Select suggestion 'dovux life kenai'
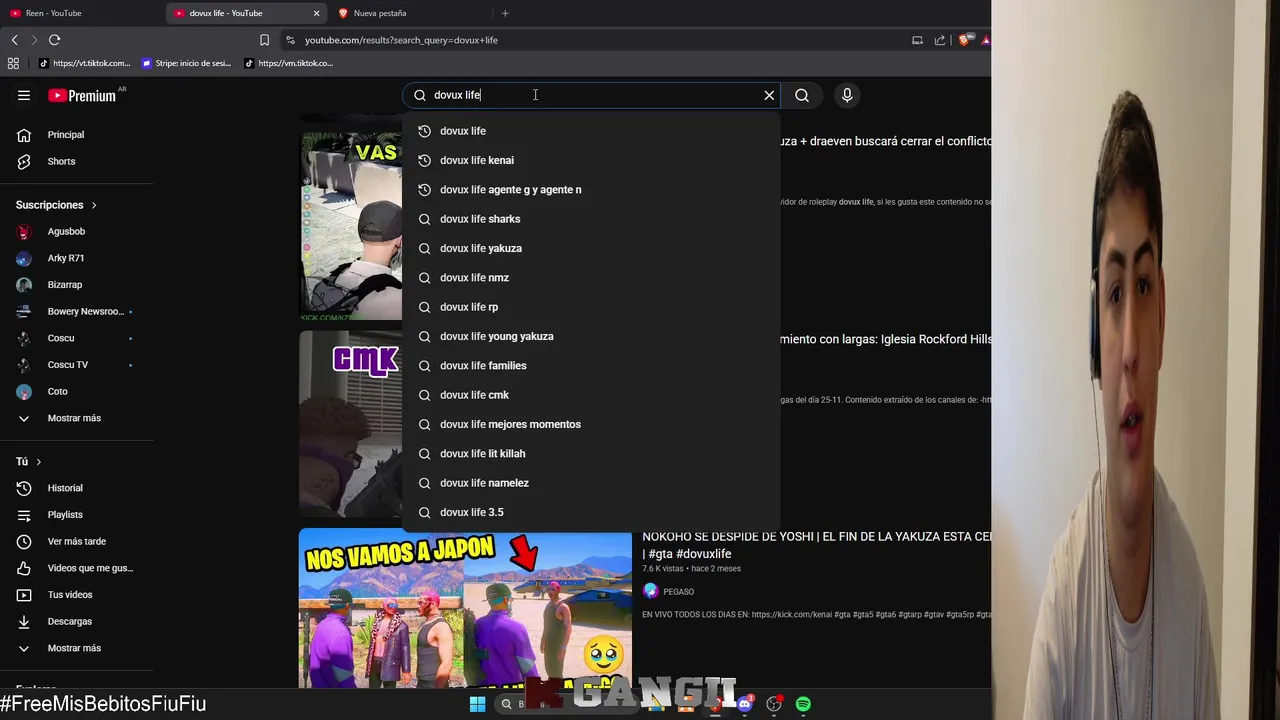This screenshot has width=1280, height=720. tap(590, 160)
